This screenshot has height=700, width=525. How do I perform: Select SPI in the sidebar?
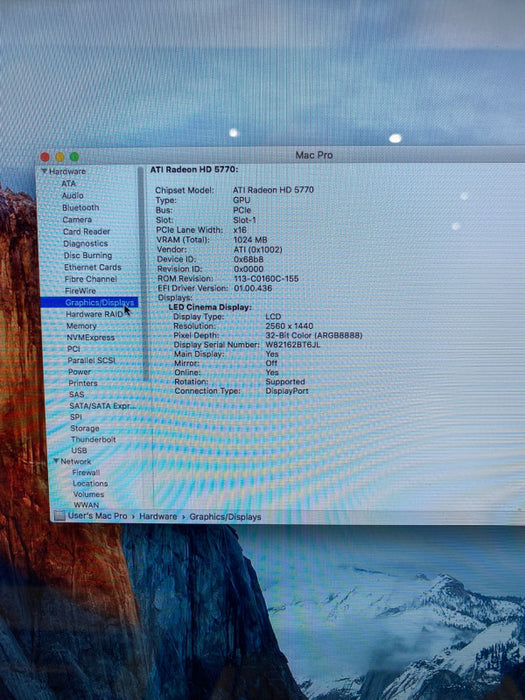click(x=76, y=417)
